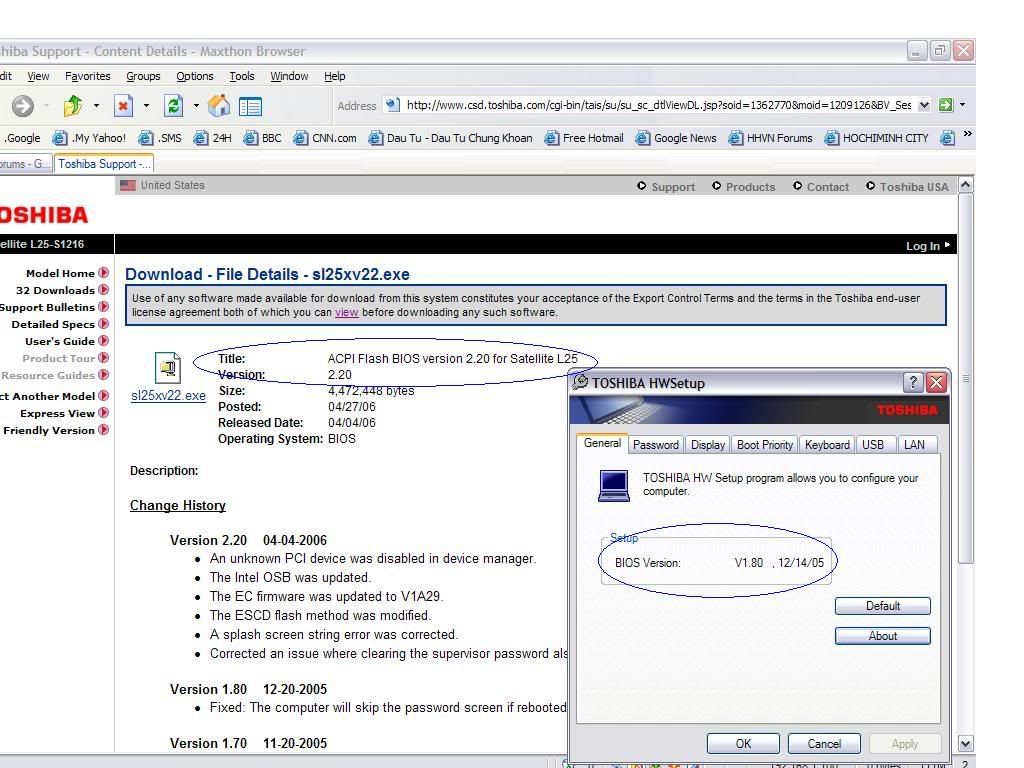Click the arrow icon next to Detailed Specs

[103, 324]
